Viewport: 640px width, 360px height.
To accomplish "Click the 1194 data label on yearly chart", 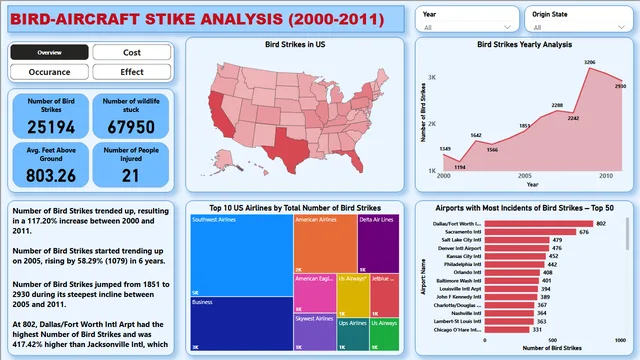I will pos(460,167).
